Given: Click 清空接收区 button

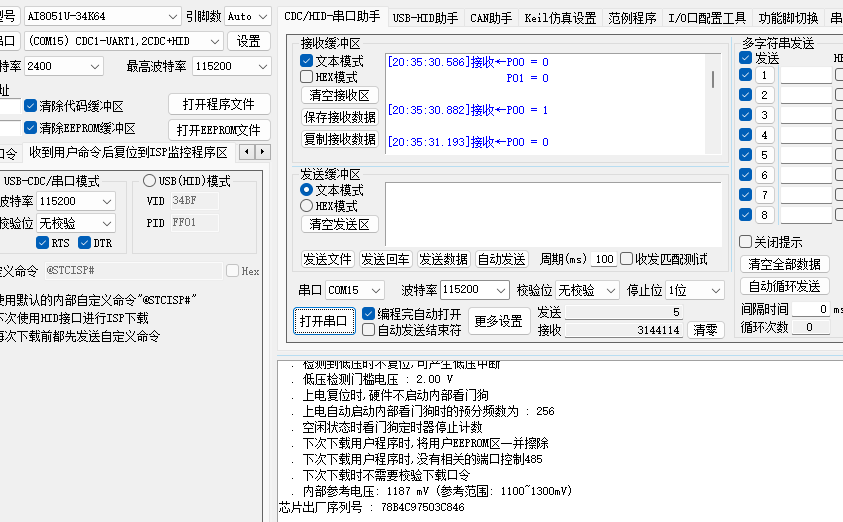Looking at the screenshot, I should tap(340, 95).
